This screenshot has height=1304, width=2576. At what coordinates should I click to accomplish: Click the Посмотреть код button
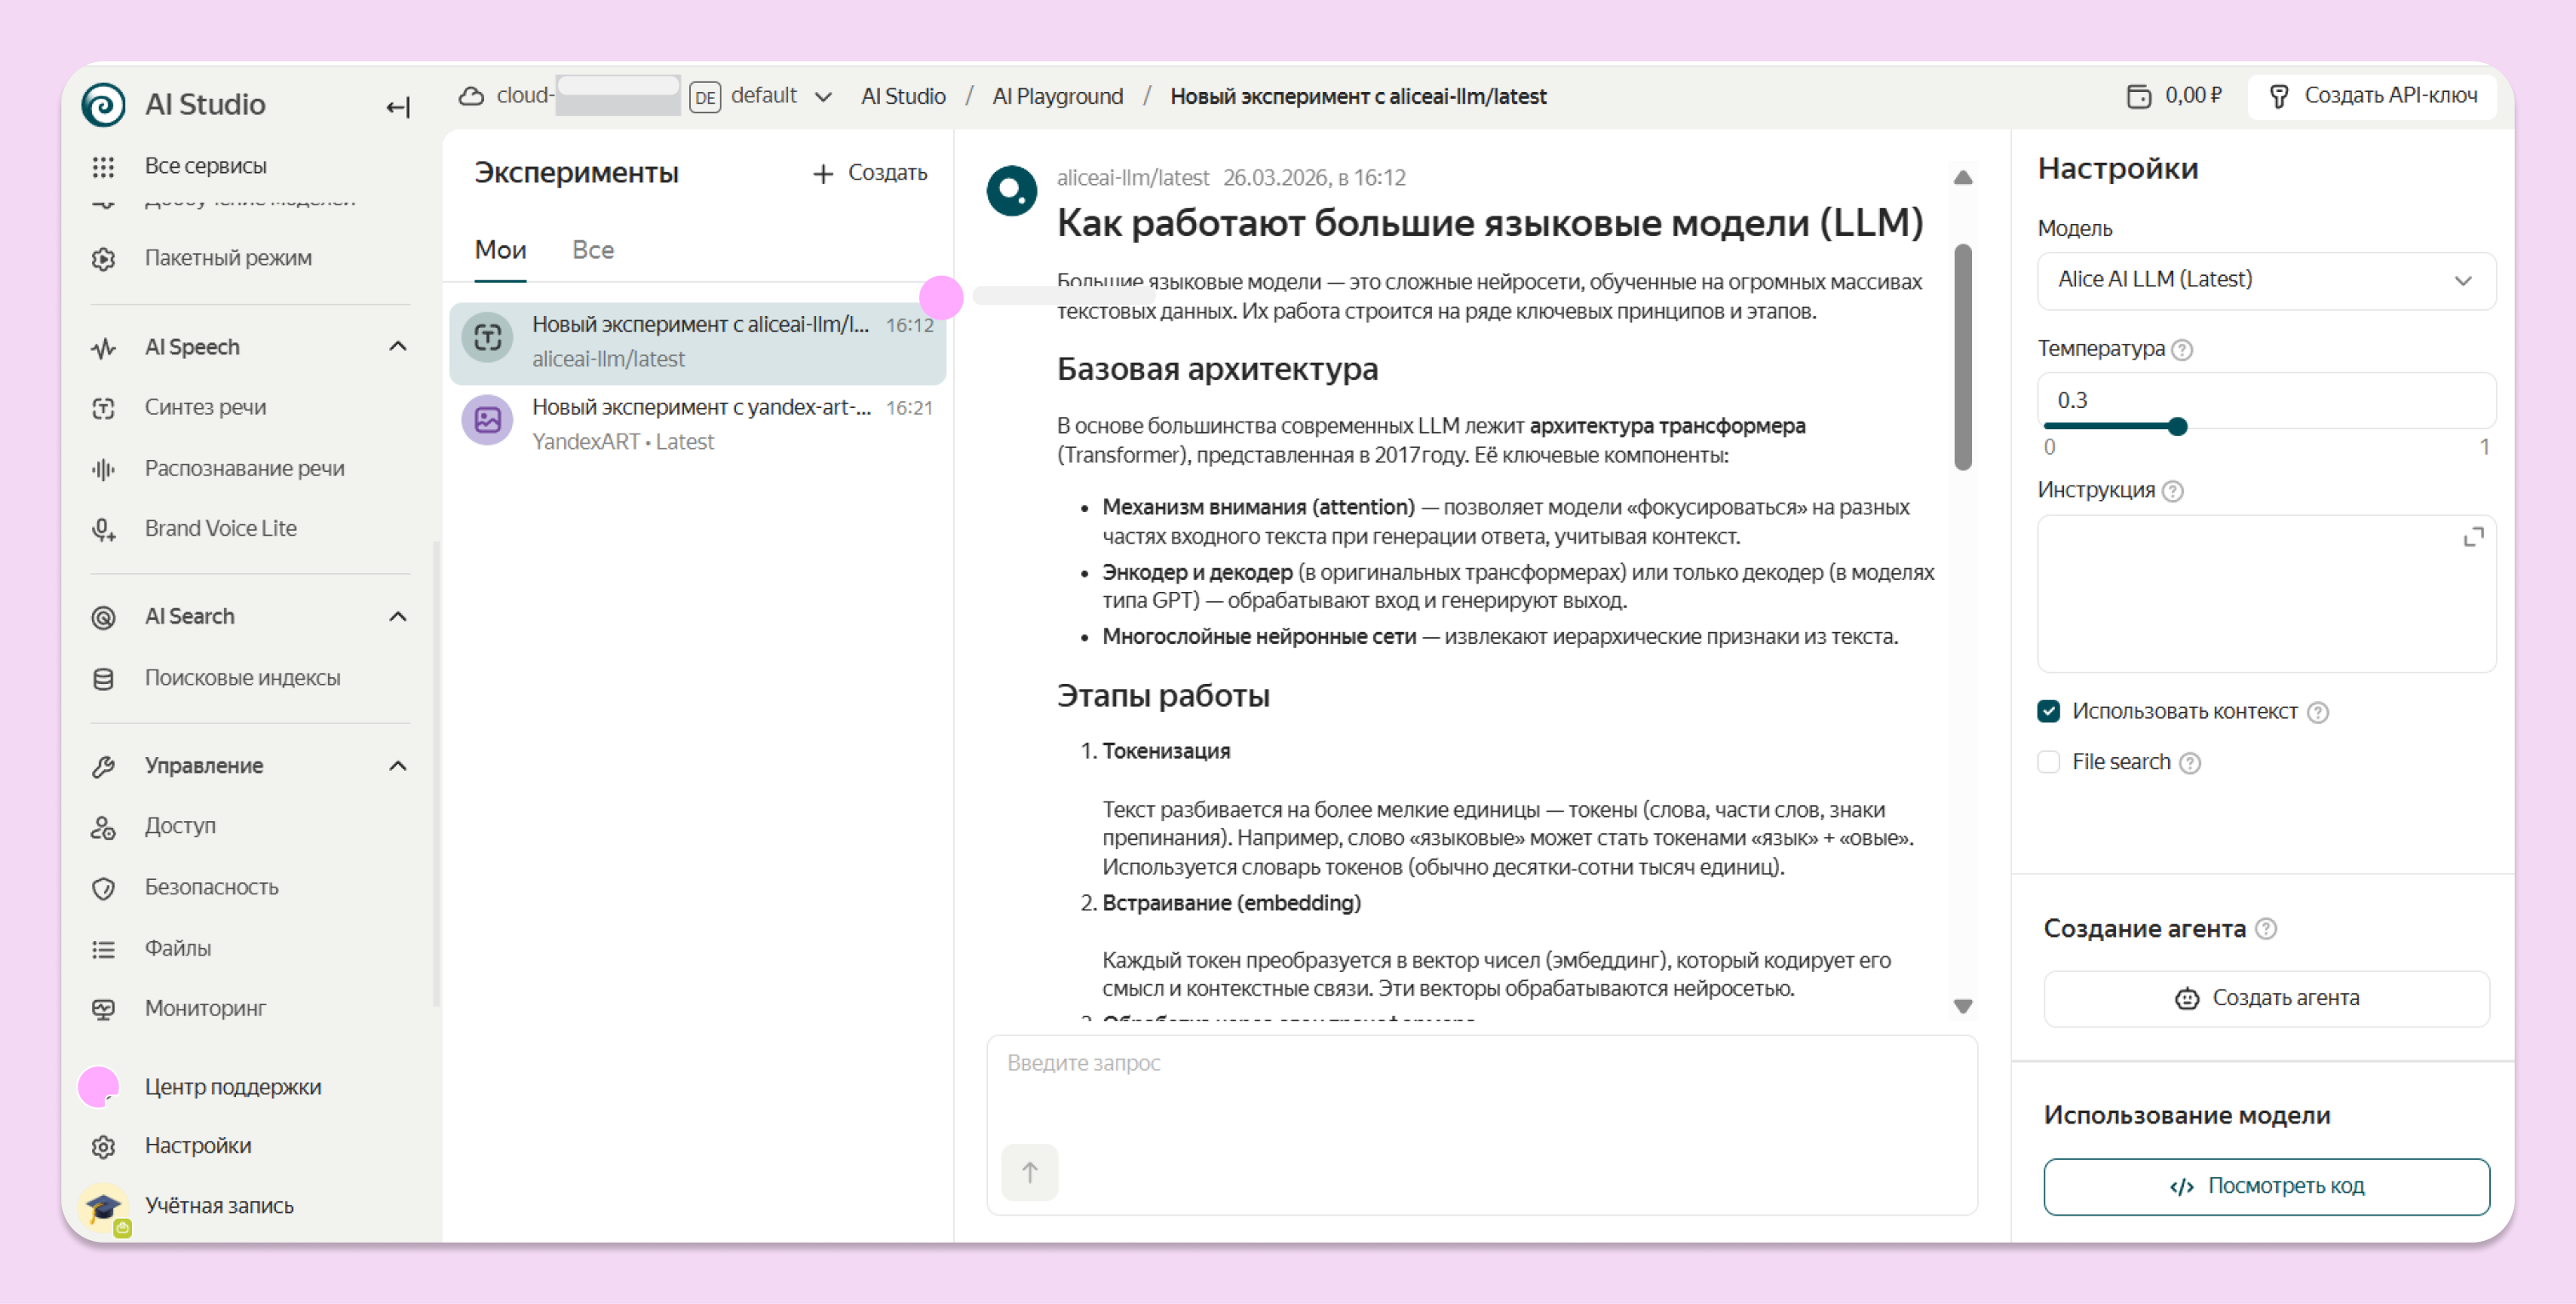click(x=2266, y=1186)
